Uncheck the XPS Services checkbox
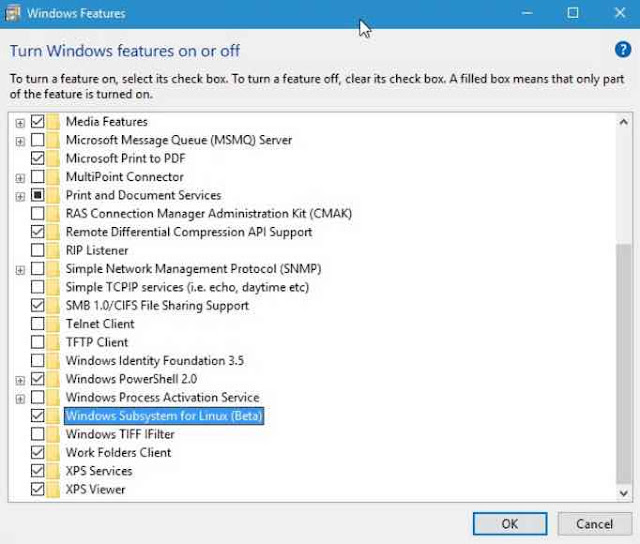This screenshot has width=640, height=544. point(38,471)
